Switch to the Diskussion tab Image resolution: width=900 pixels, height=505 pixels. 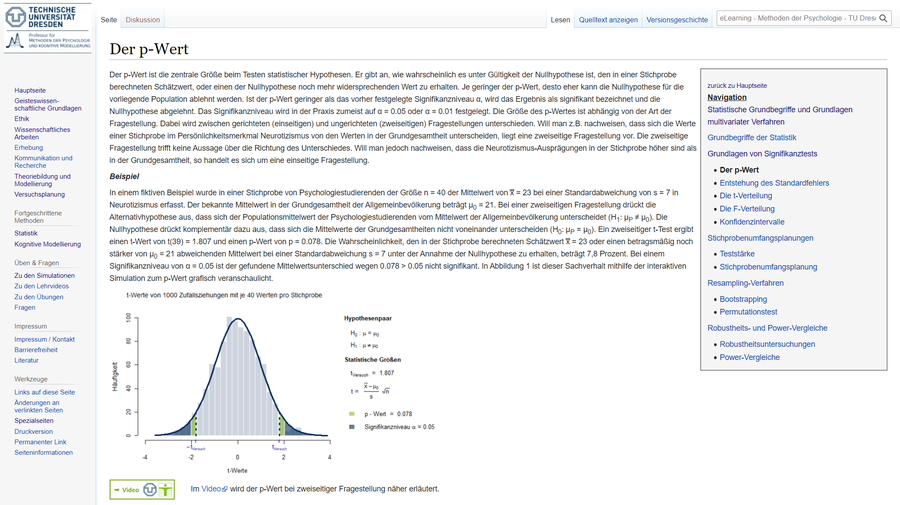(x=143, y=20)
